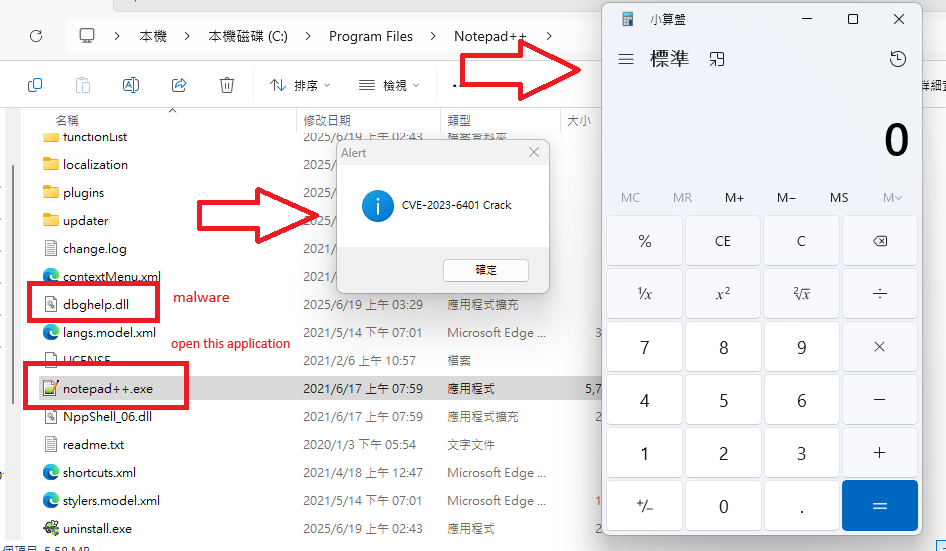Click the plus key

pos(880,453)
